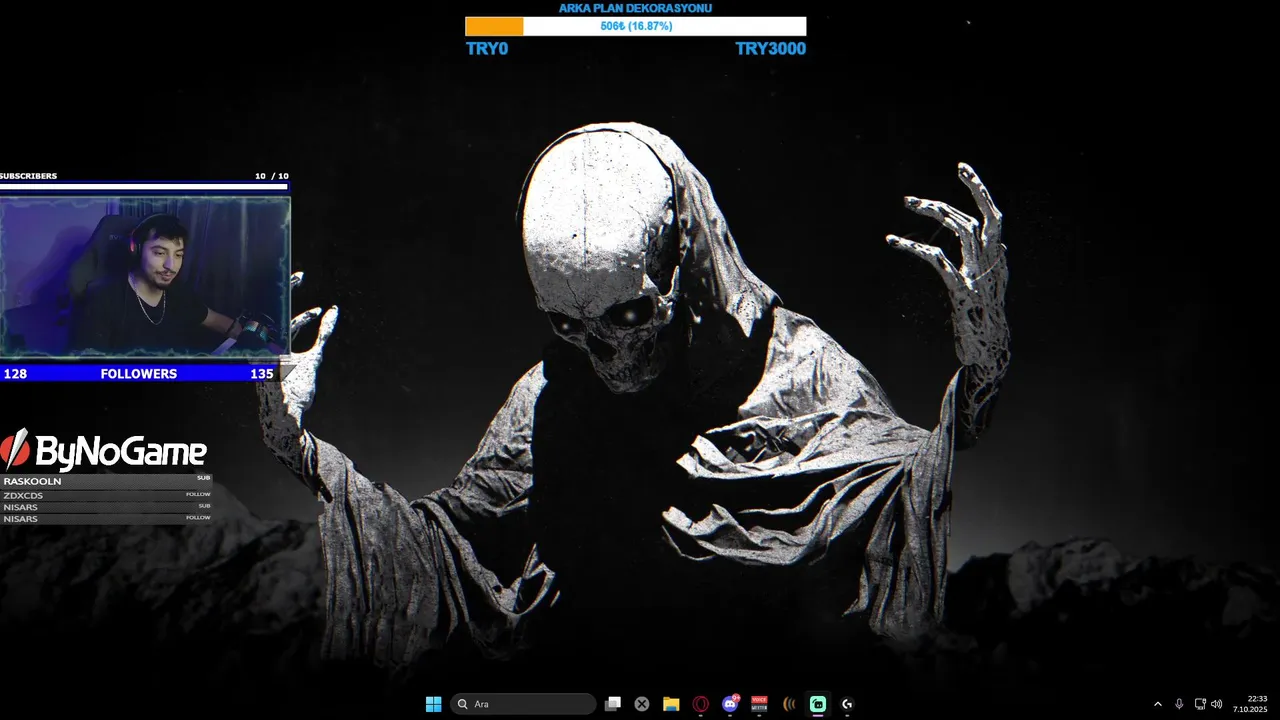Click the Ara search box in the taskbar

coord(523,704)
